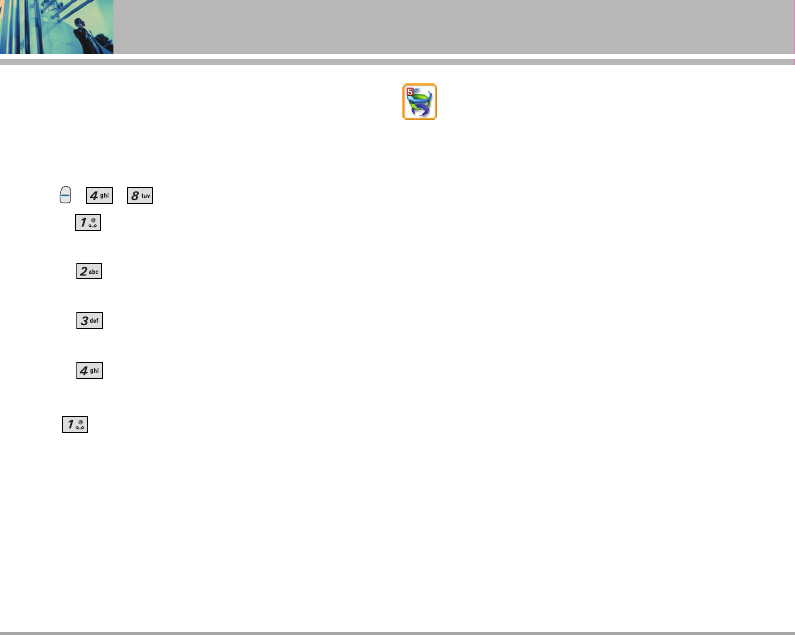Click the blue line on soft key icon
Screen dimensions: 795x635
click(x=65, y=195)
